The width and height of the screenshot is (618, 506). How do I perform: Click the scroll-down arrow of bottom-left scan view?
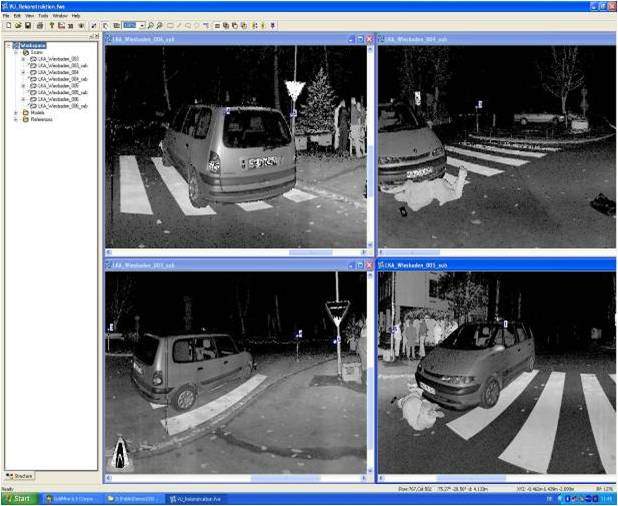click(370, 471)
